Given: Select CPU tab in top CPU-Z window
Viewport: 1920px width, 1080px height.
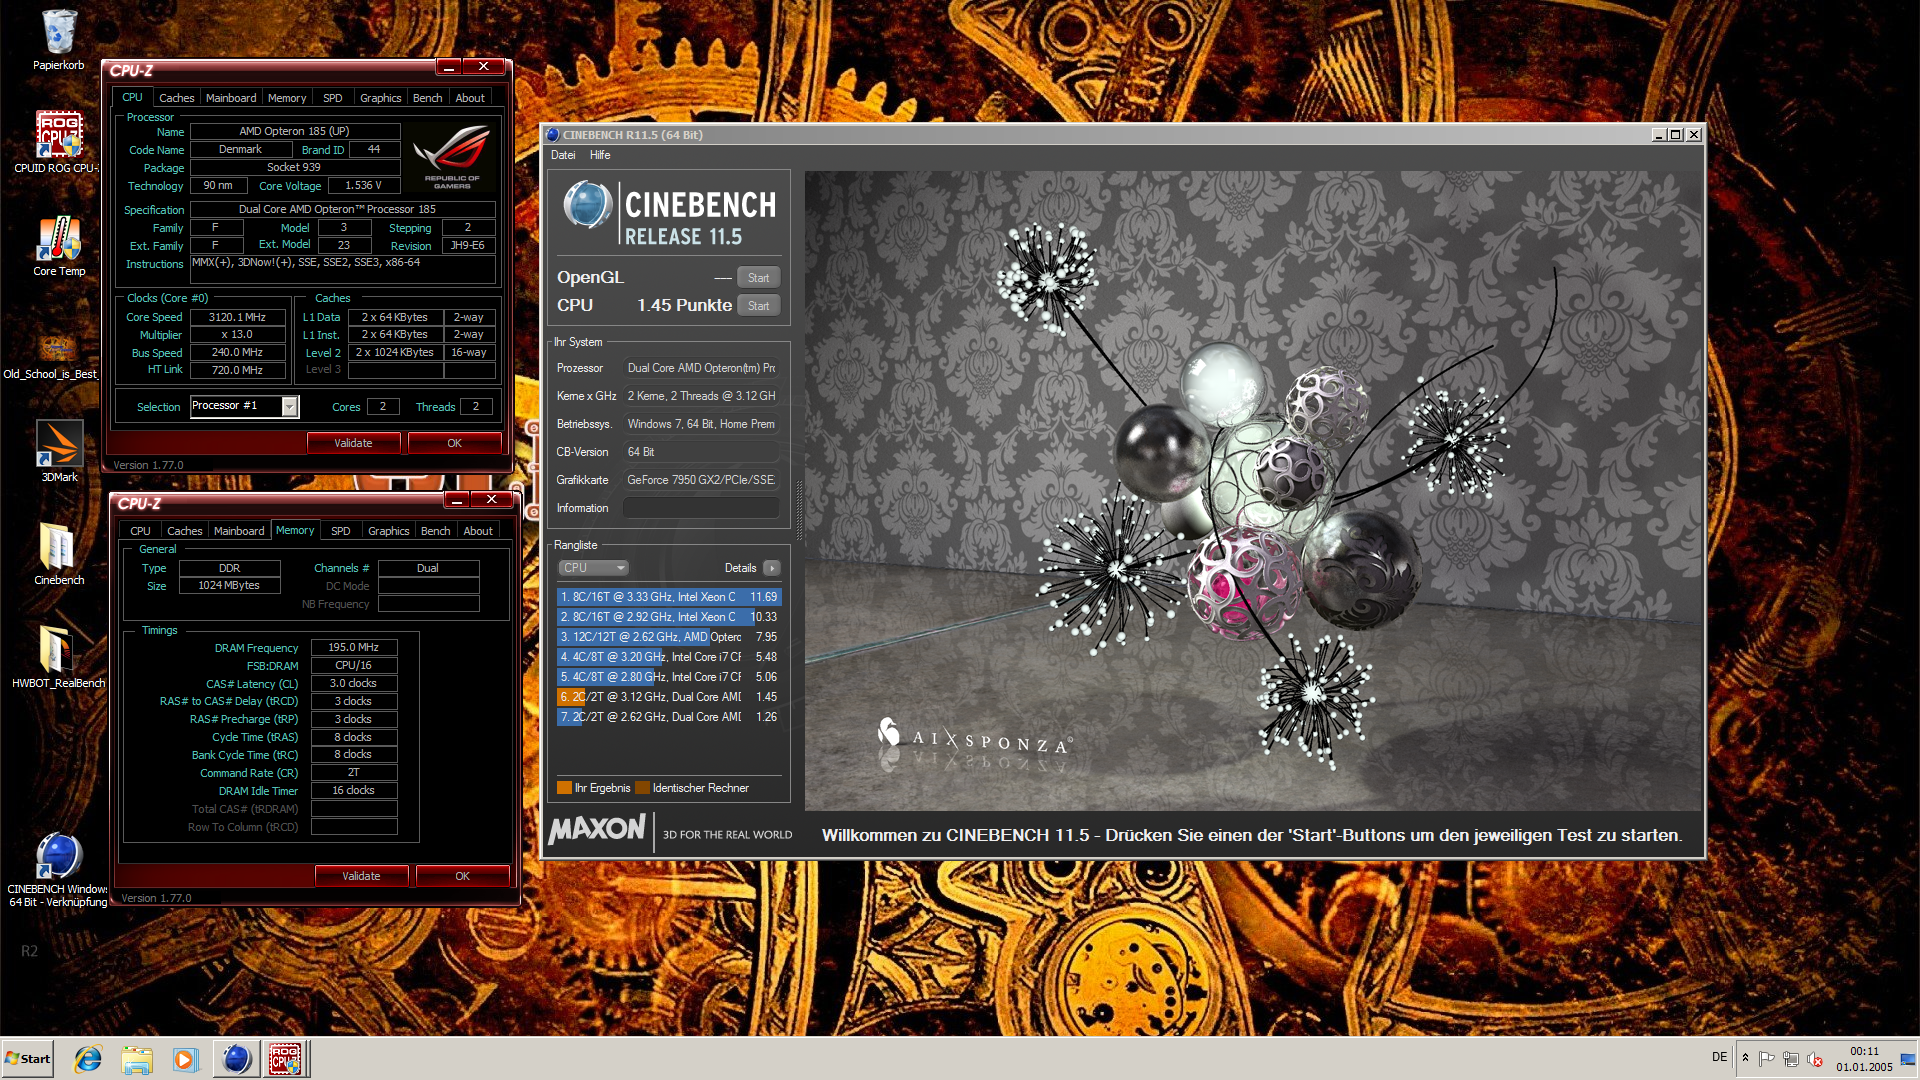Looking at the screenshot, I should [x=132, y=97].
